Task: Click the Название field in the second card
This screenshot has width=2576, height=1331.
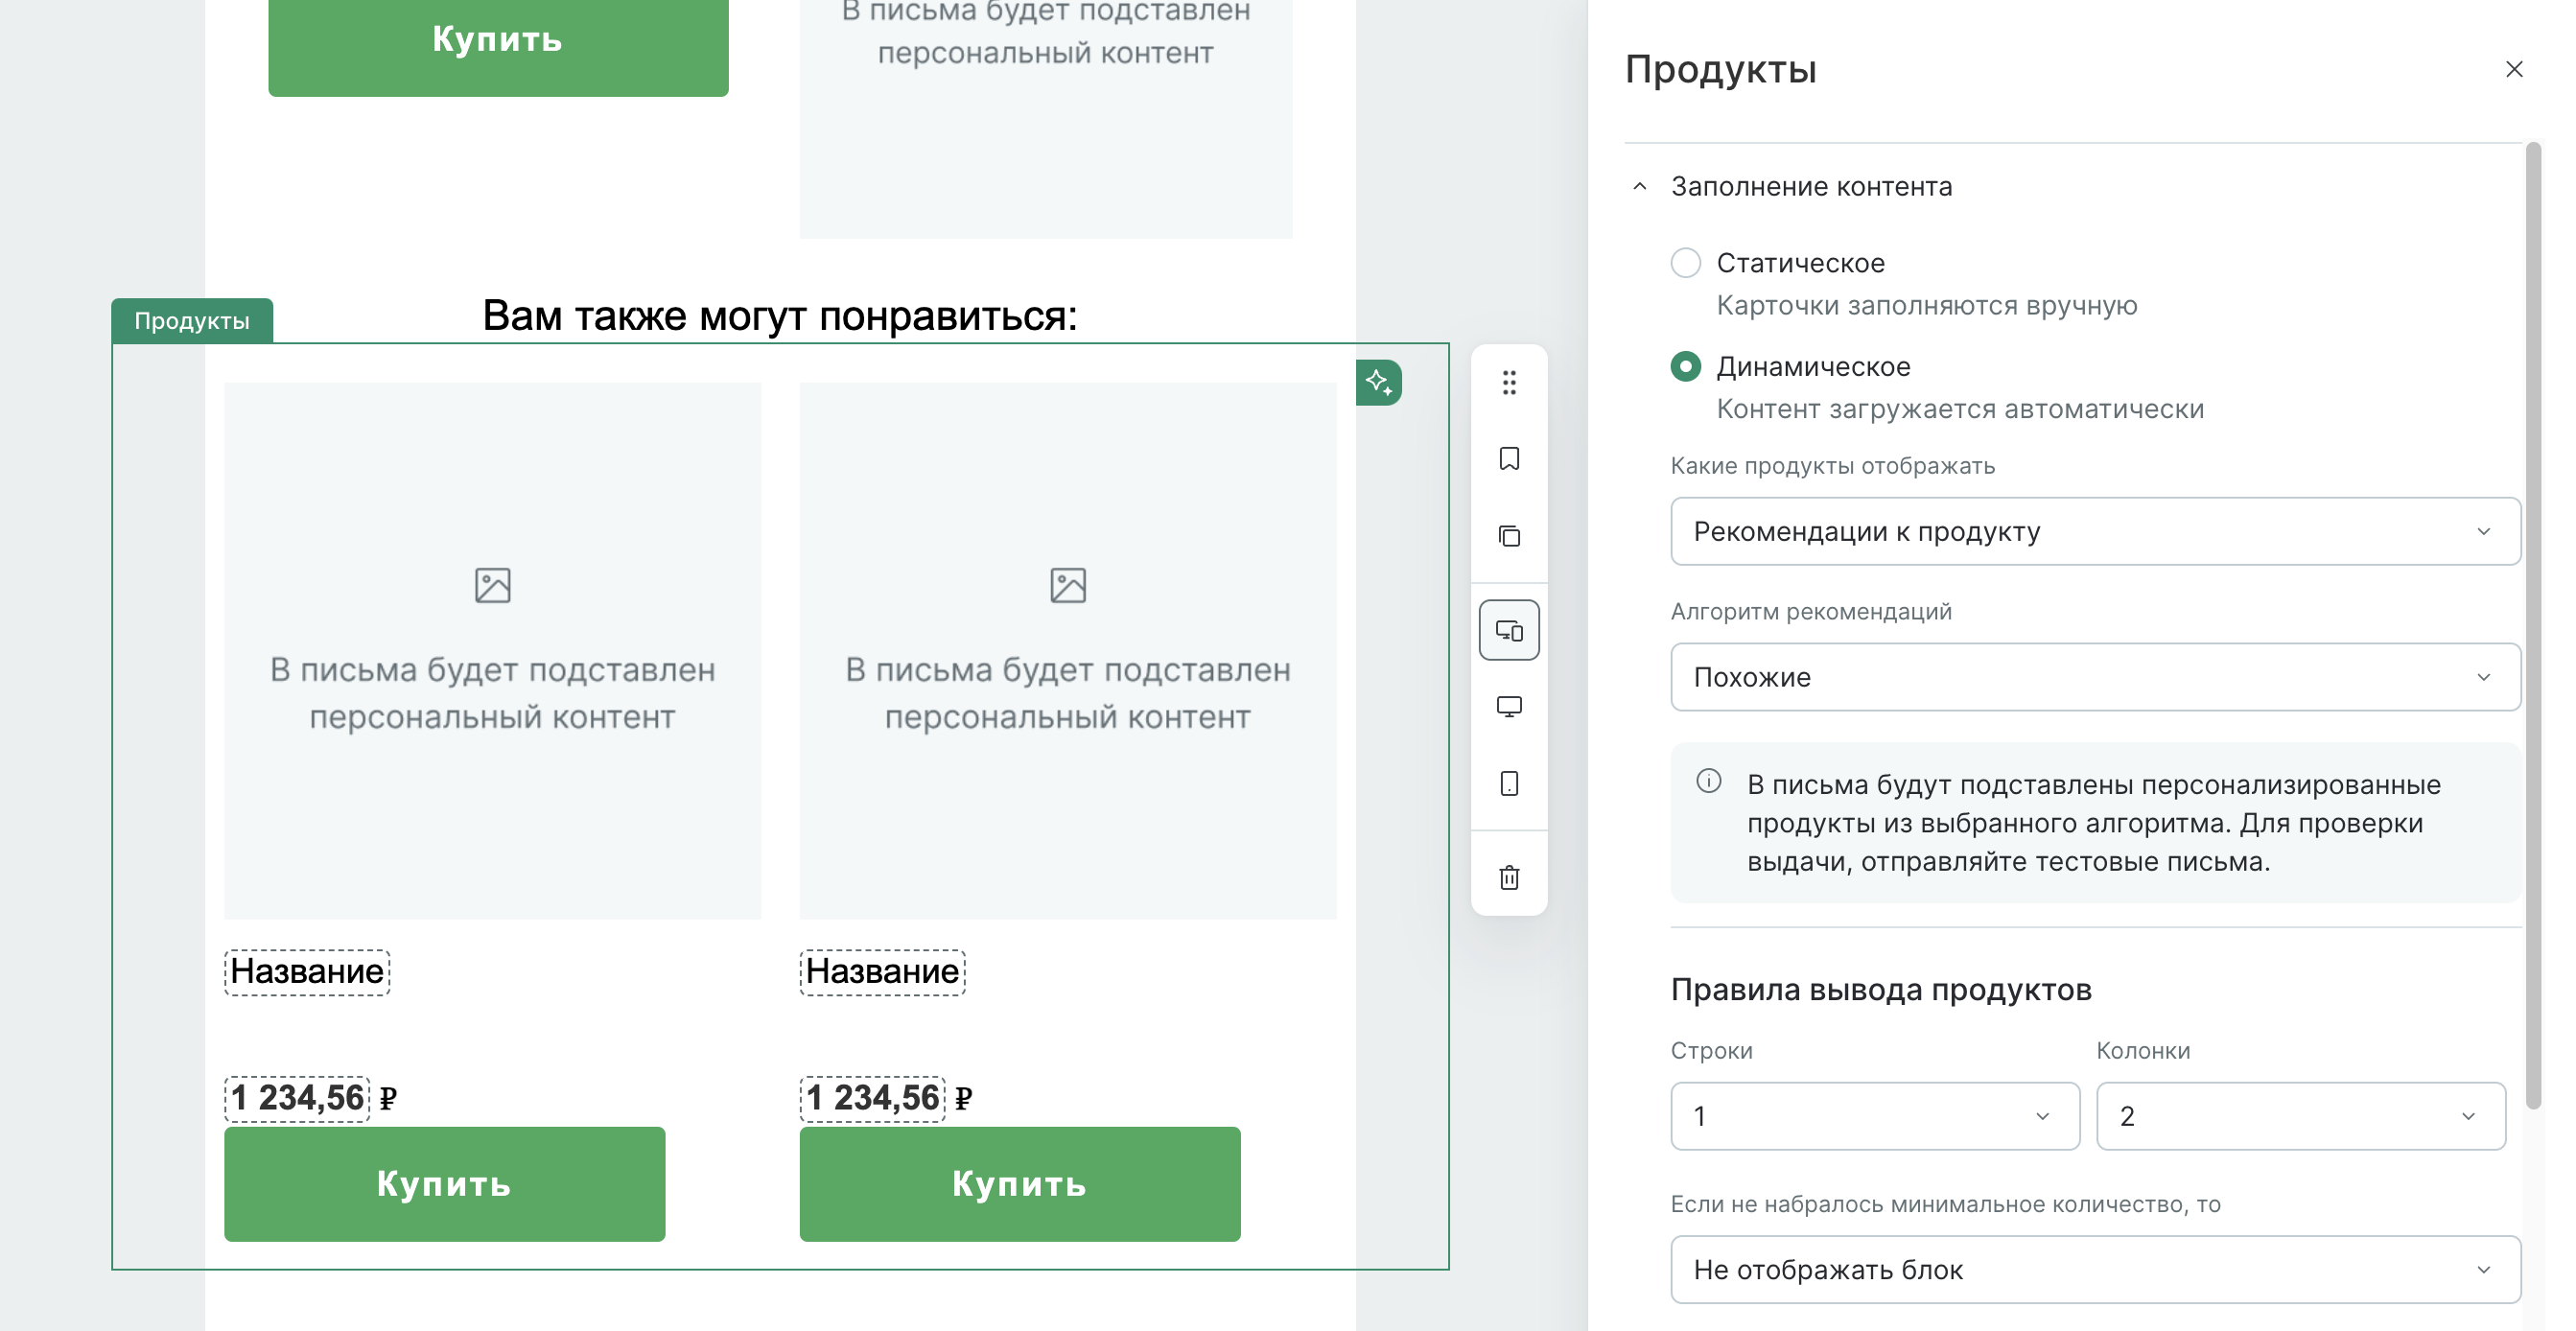Action: [x=883, y=972]
